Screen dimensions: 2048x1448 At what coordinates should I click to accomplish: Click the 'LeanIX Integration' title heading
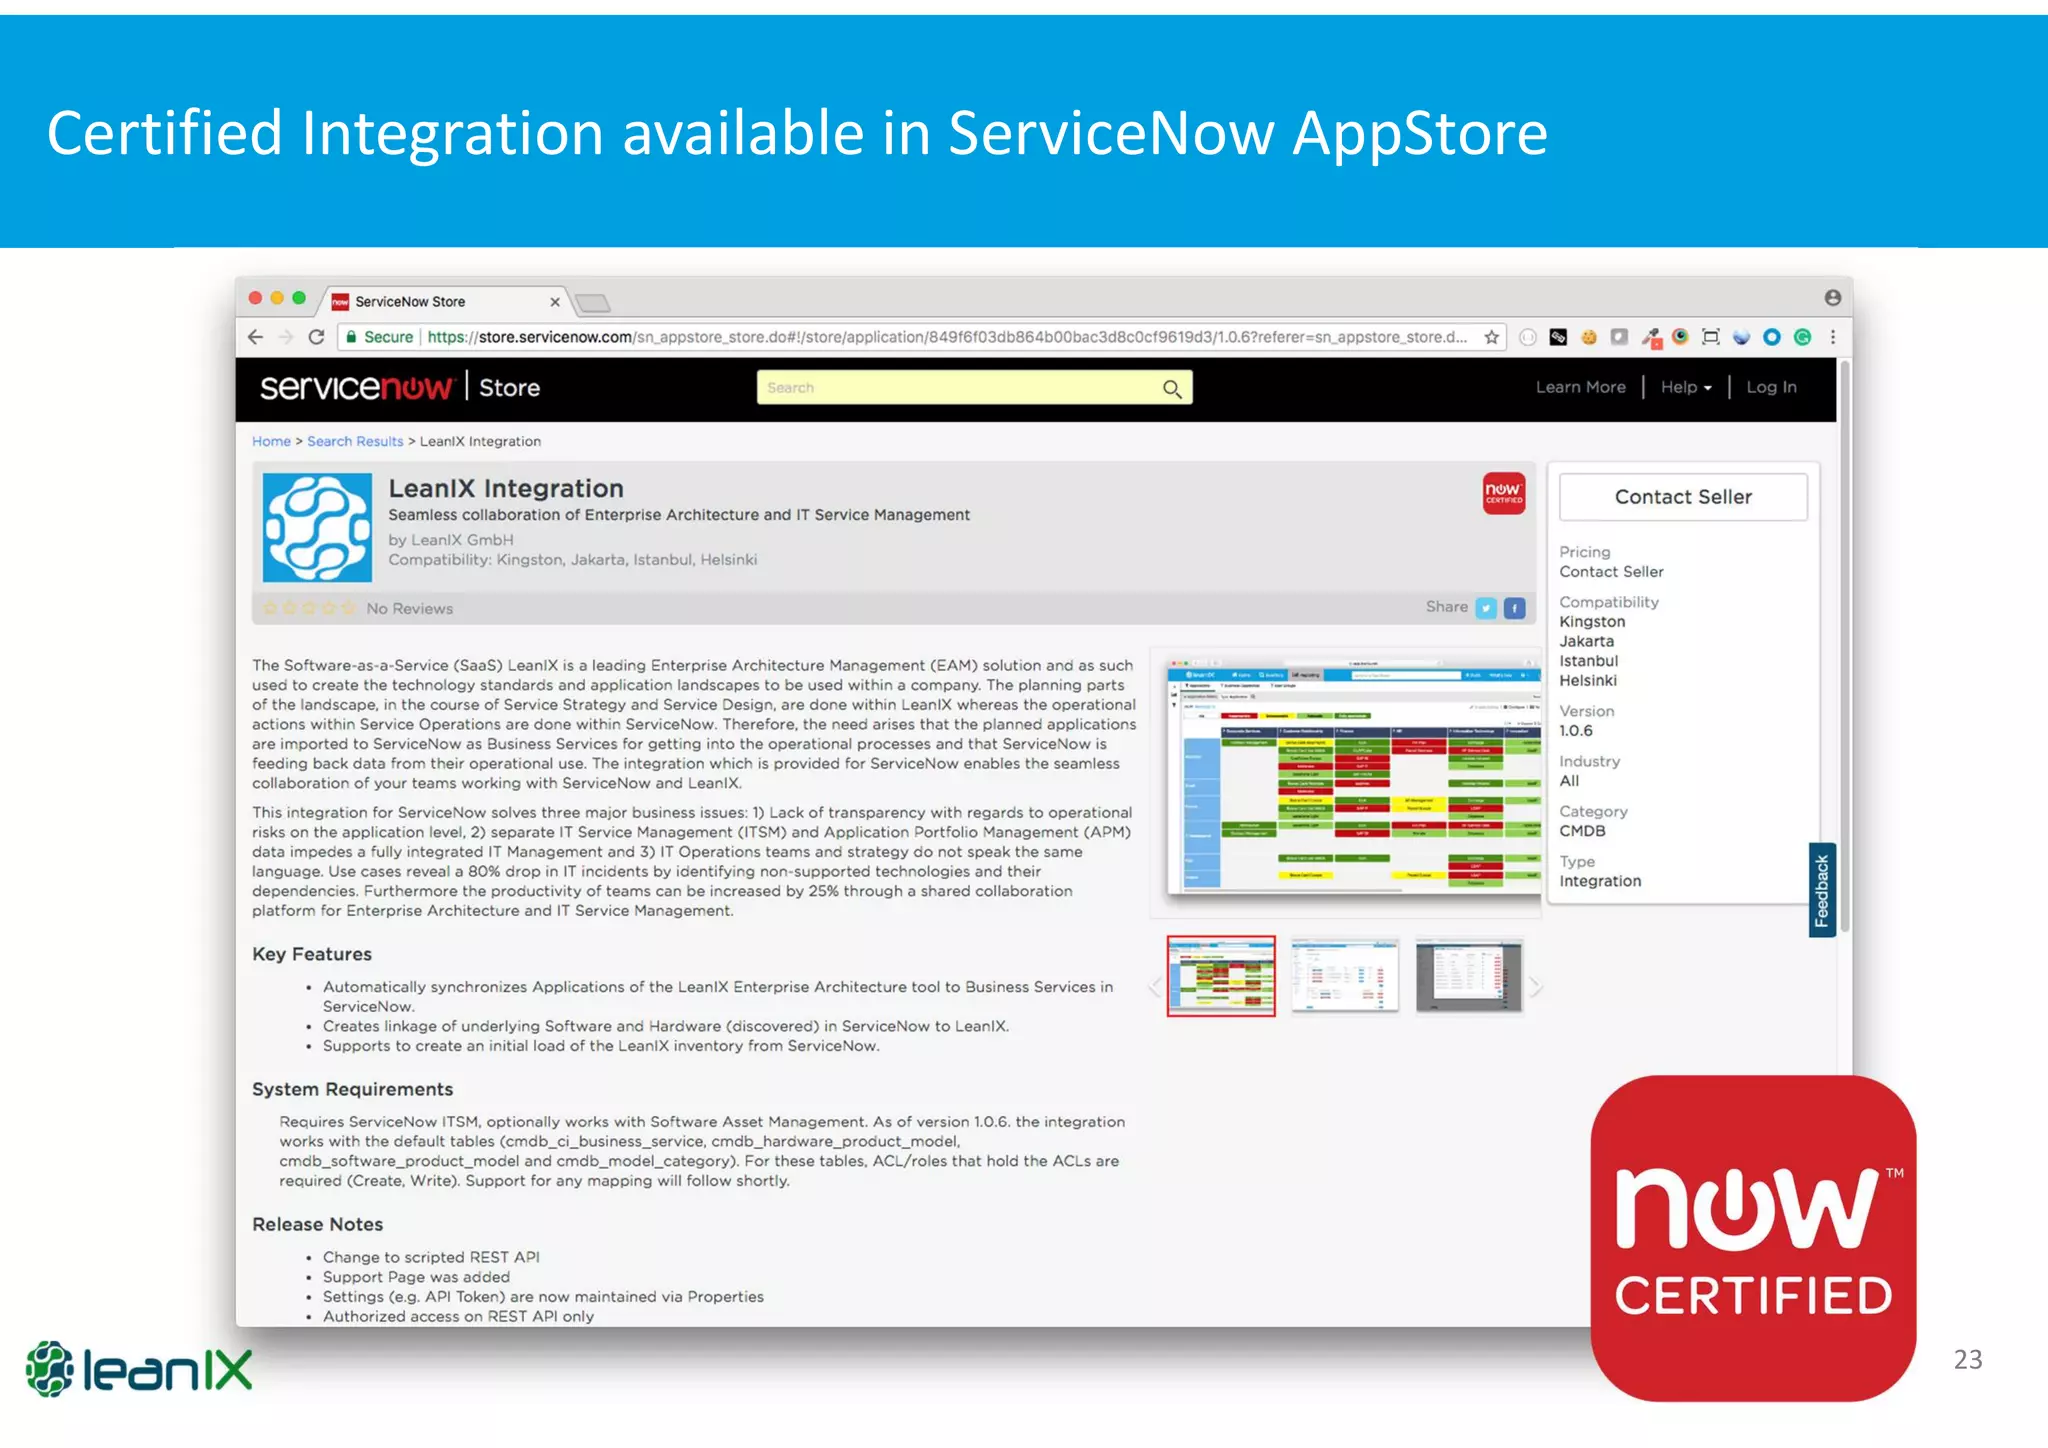pyautogui.click(x=506, y=488)
